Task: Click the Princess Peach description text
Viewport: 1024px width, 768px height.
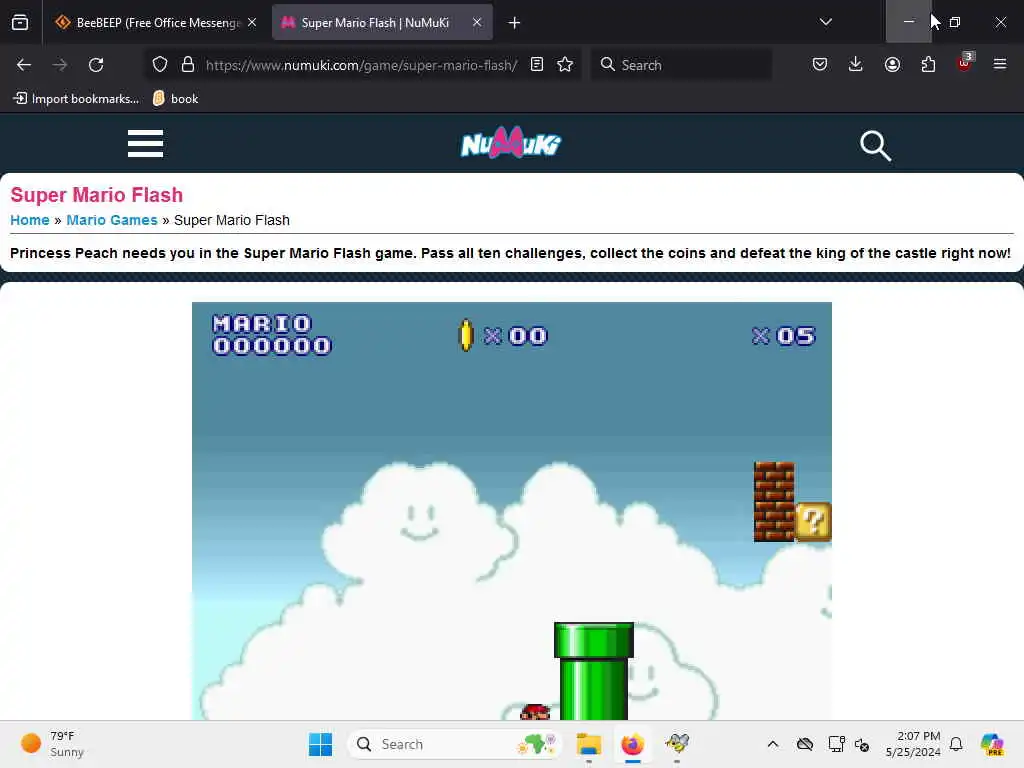Action: tap(510, 253)
